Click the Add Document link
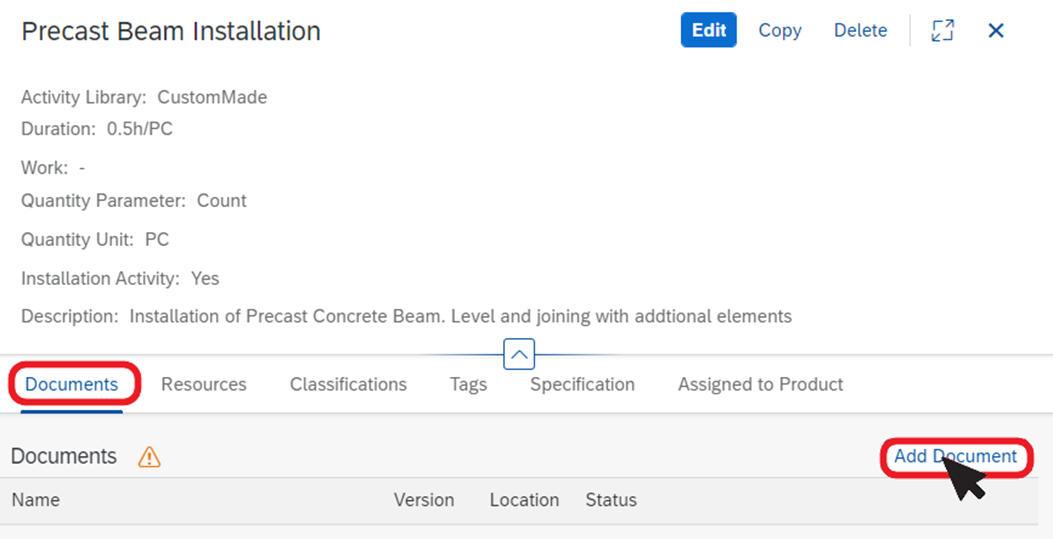Viewport: 1053px width, 539px height. (x=956, y=456)
